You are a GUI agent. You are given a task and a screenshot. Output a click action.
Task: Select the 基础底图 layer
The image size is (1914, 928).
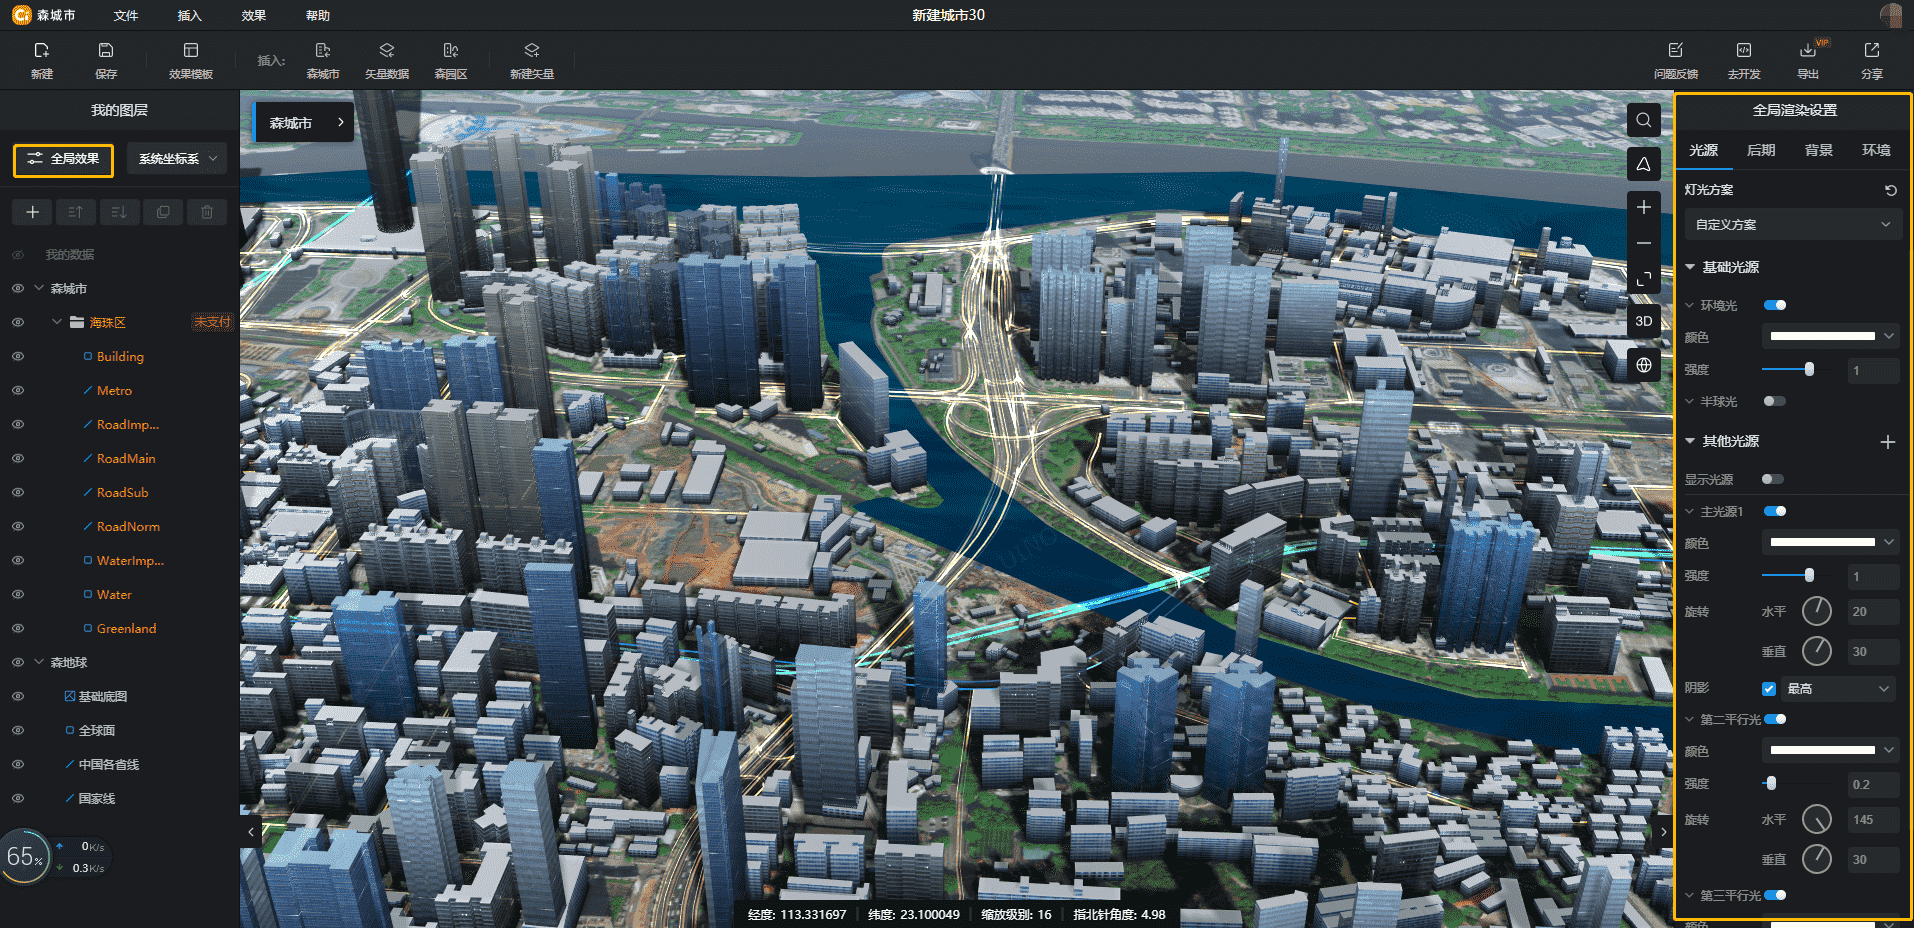(103, 696)
